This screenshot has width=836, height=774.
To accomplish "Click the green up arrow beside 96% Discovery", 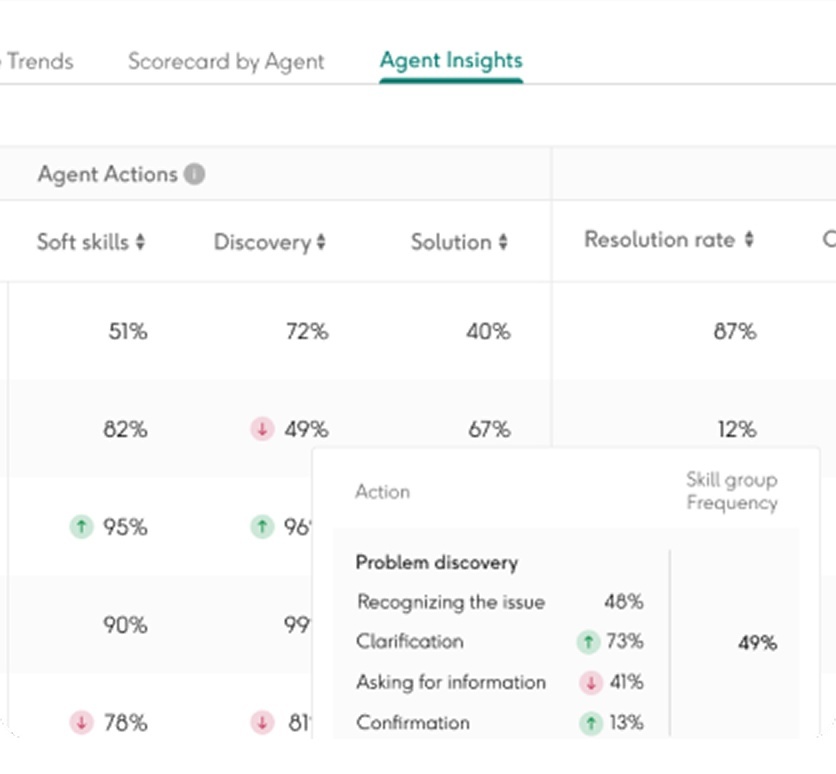I will [262, 527].
